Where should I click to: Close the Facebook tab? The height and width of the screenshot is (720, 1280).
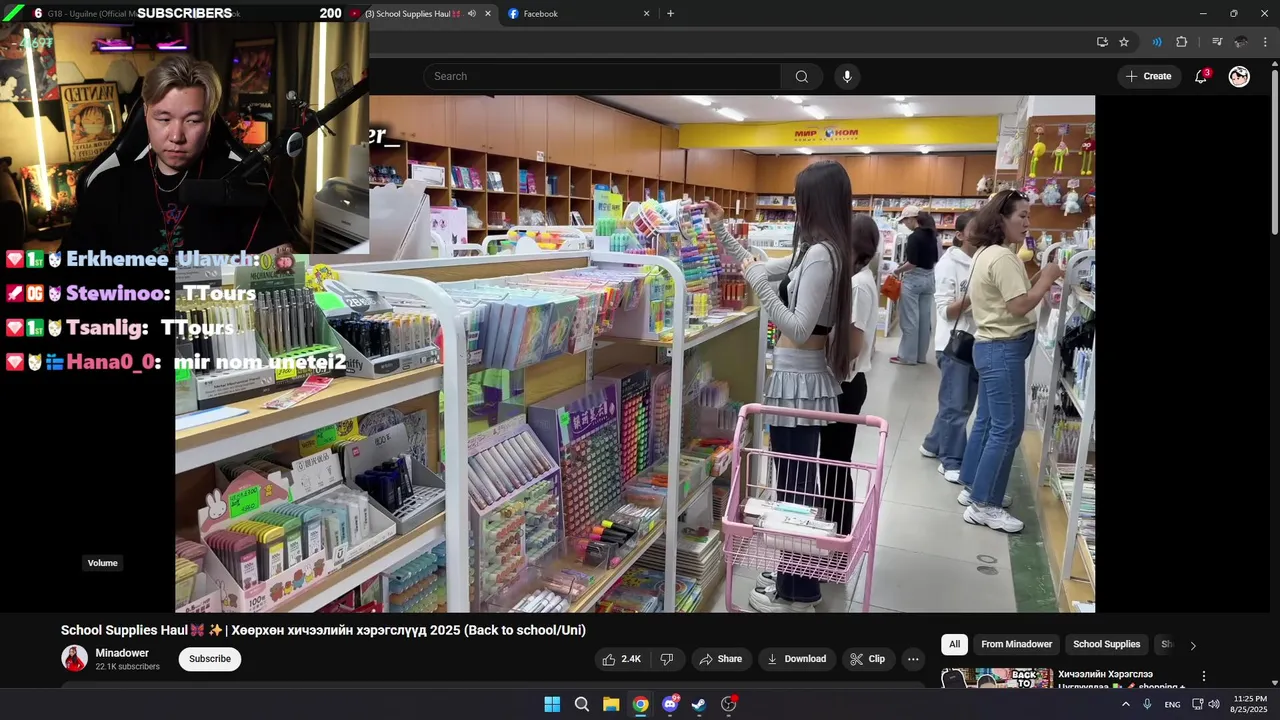coord(646,14)
